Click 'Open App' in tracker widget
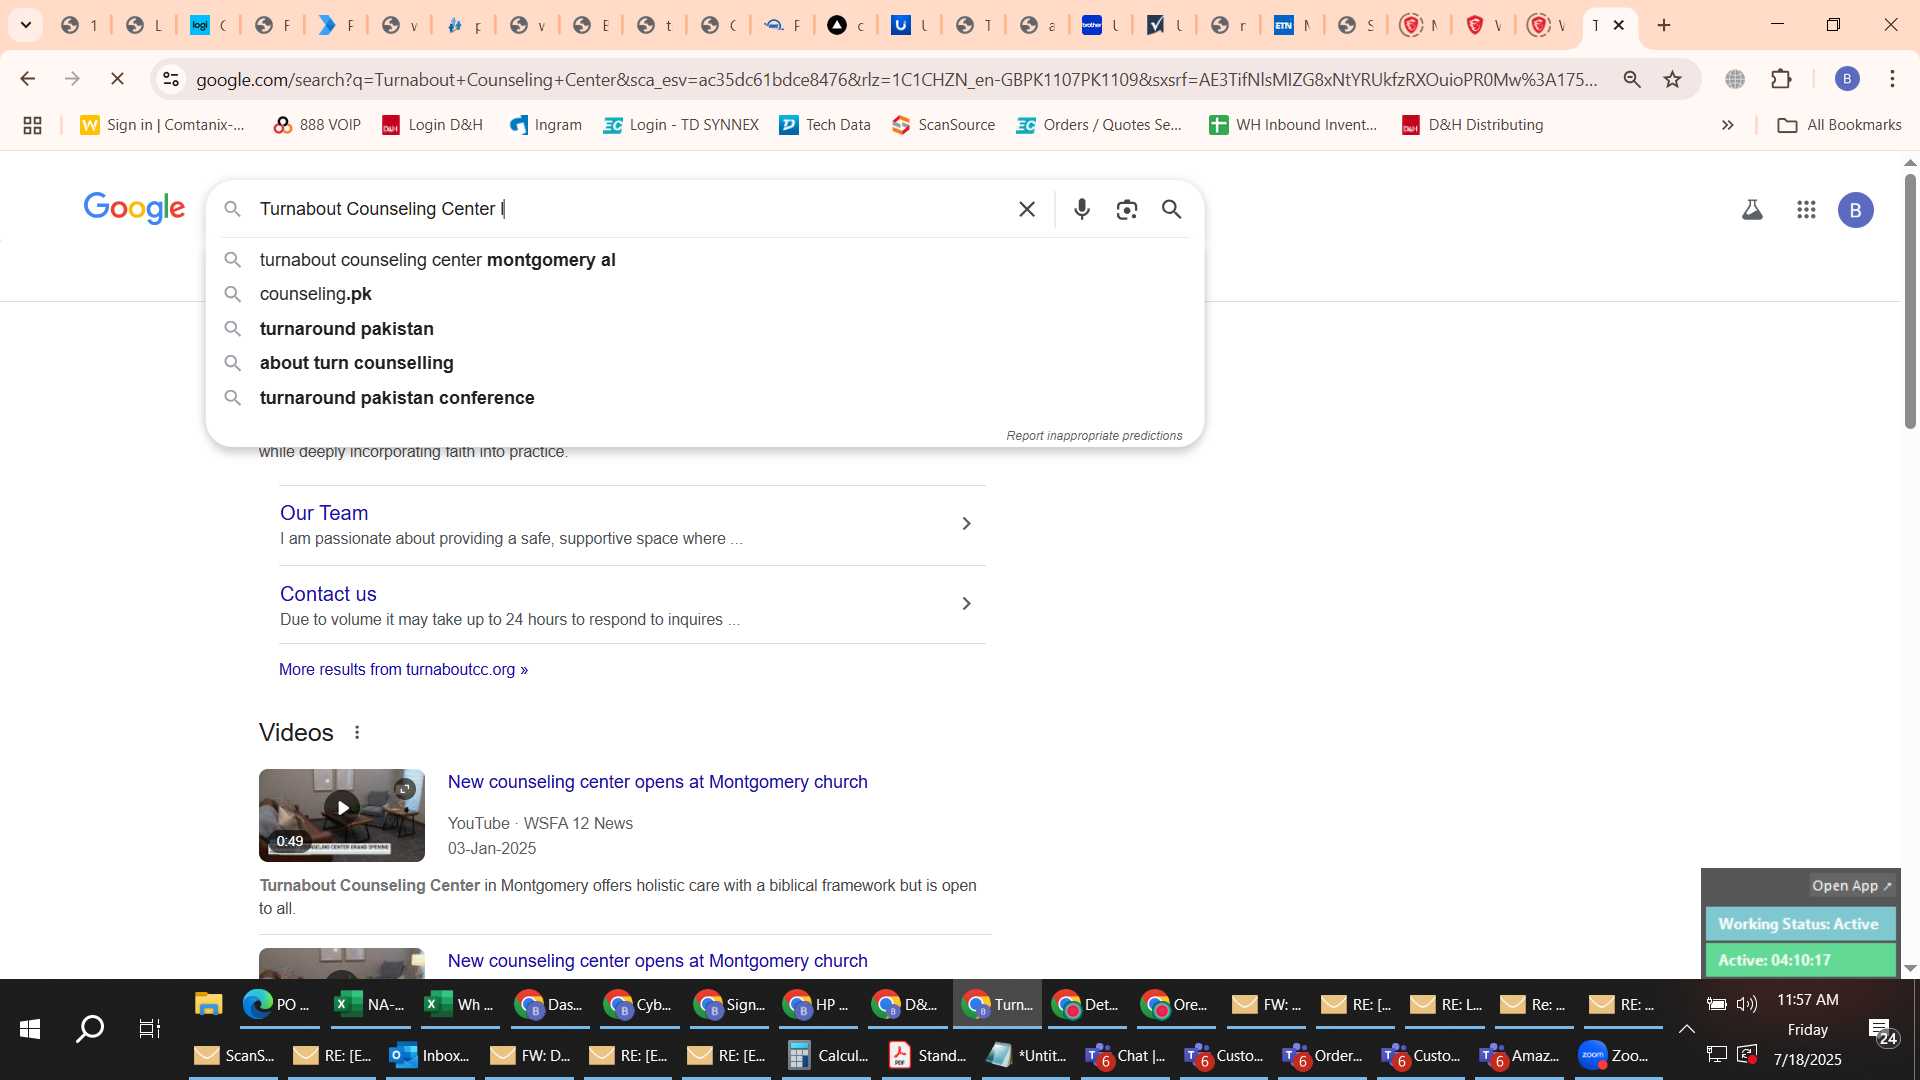This screenshot has height=1080, width=1920. tap(1852, 886)
